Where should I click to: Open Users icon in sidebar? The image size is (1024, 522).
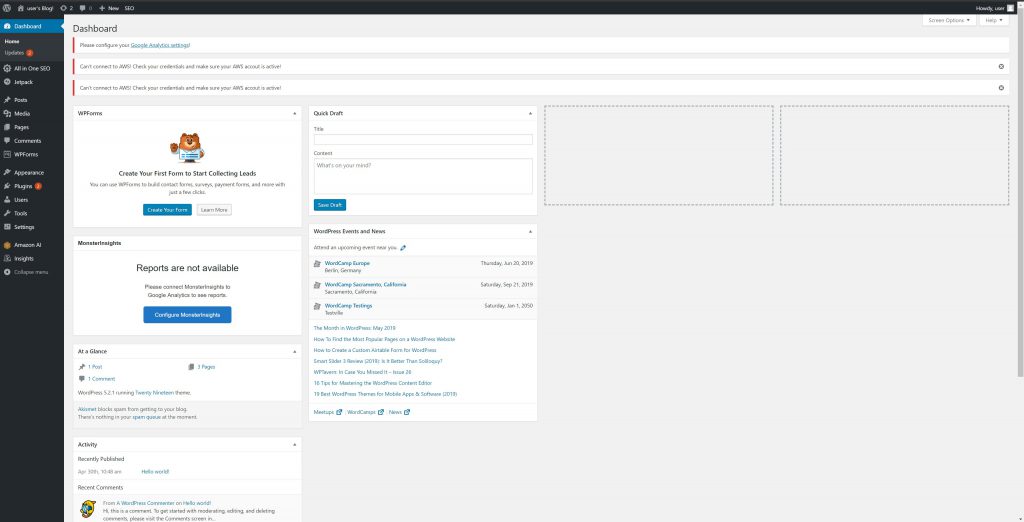7,200
